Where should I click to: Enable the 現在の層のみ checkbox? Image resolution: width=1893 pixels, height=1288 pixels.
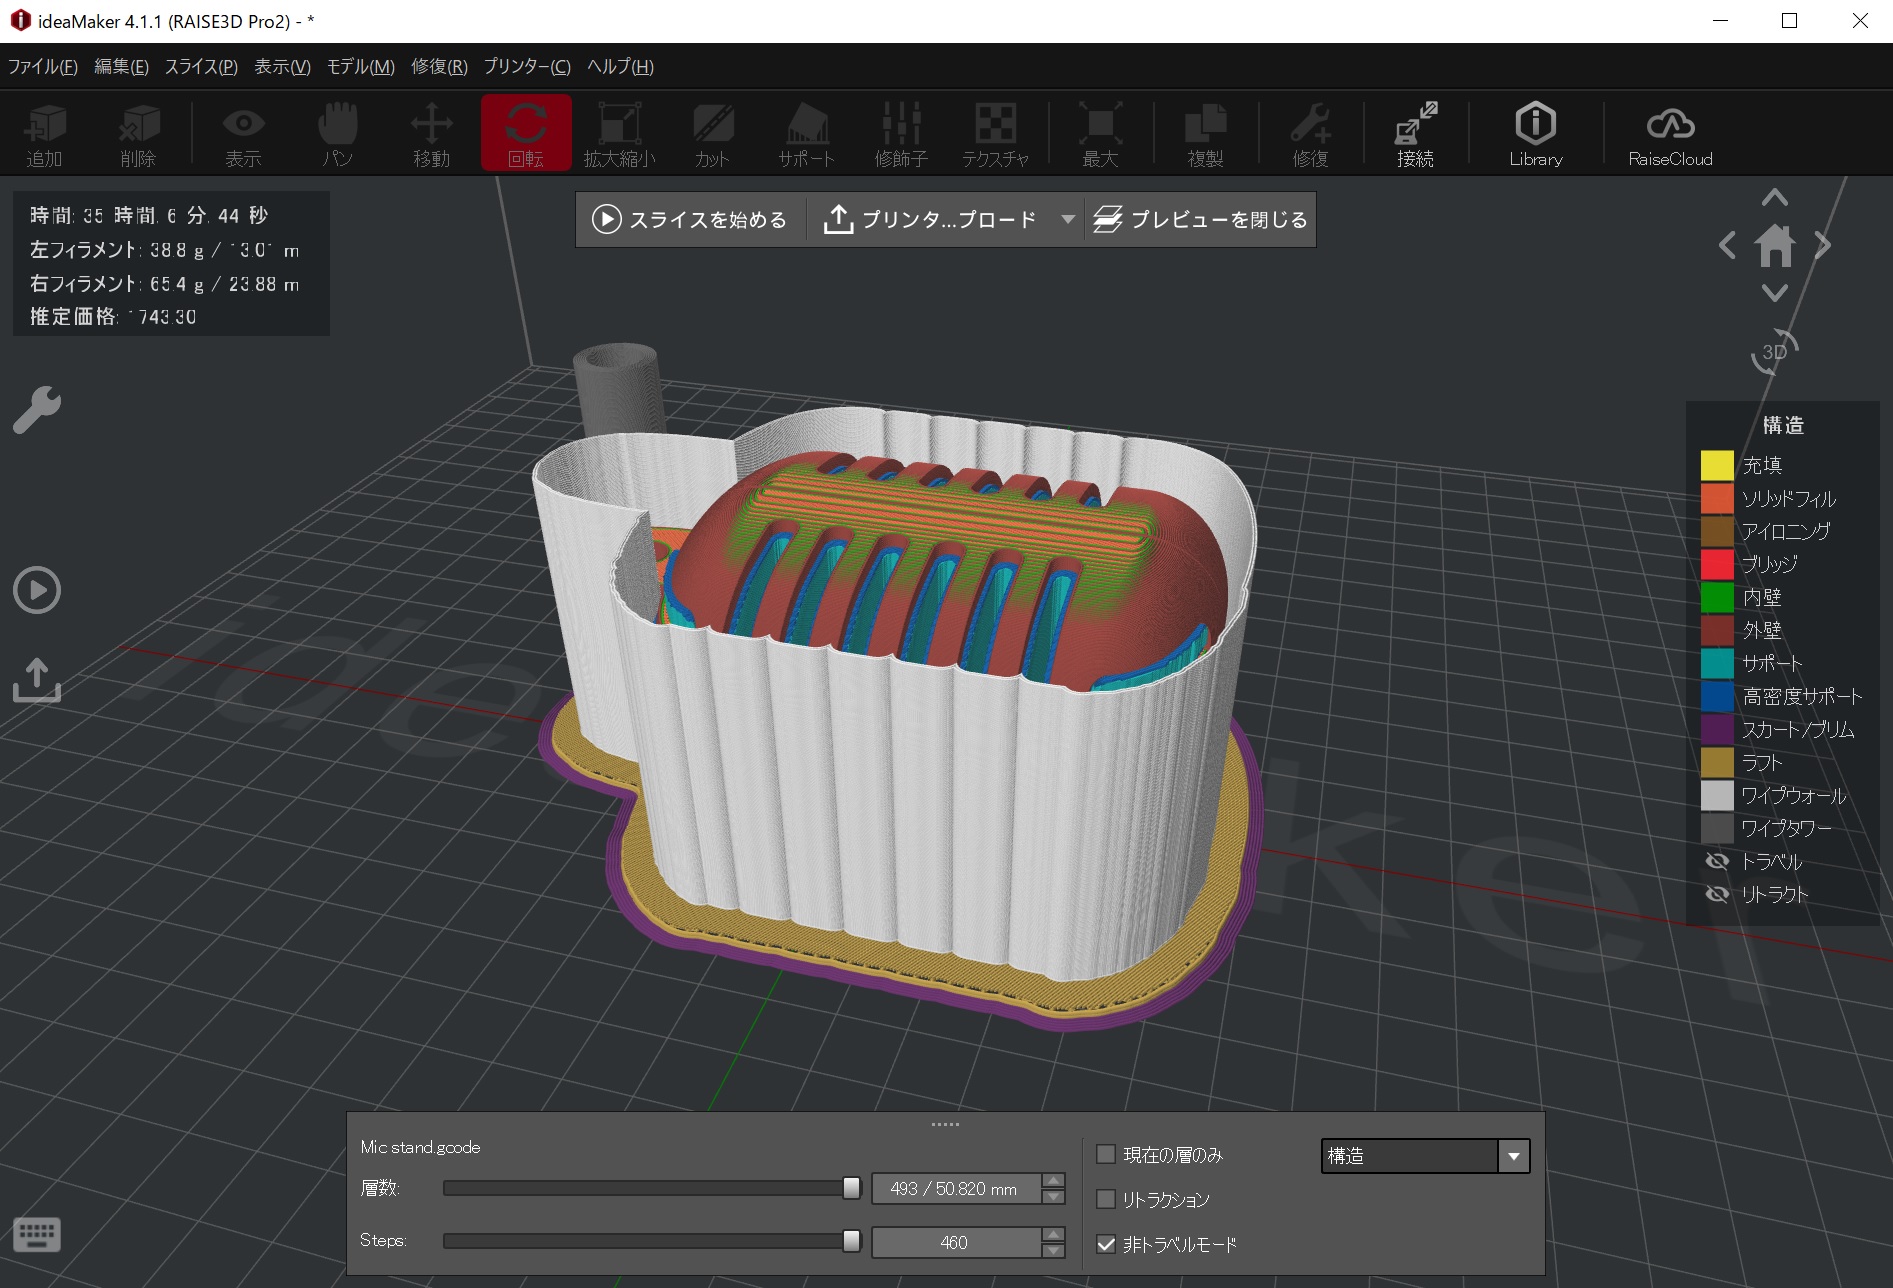pos(1106,1155)
